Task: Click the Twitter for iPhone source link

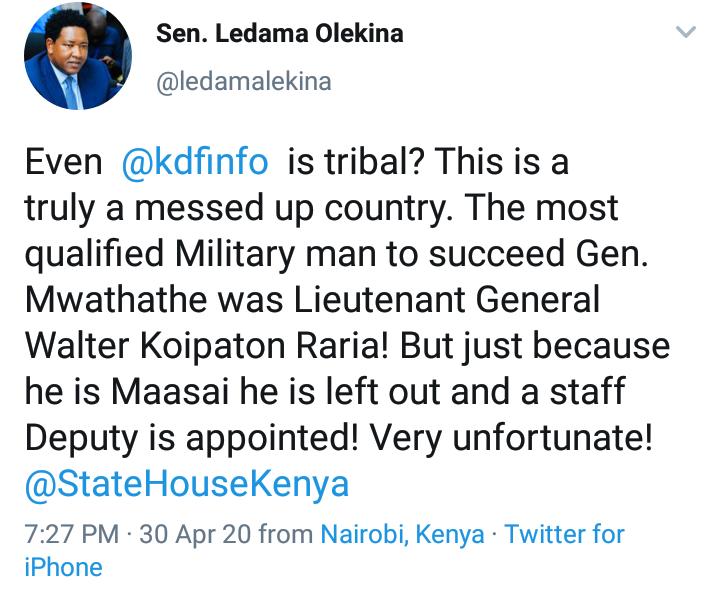Action: 564,534
